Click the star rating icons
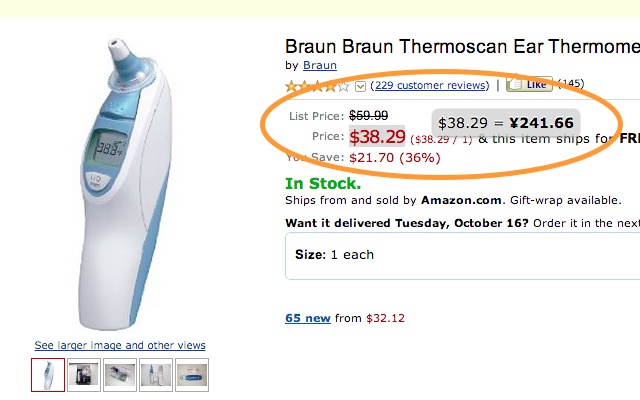640x400 pixels. coord(317,86)
